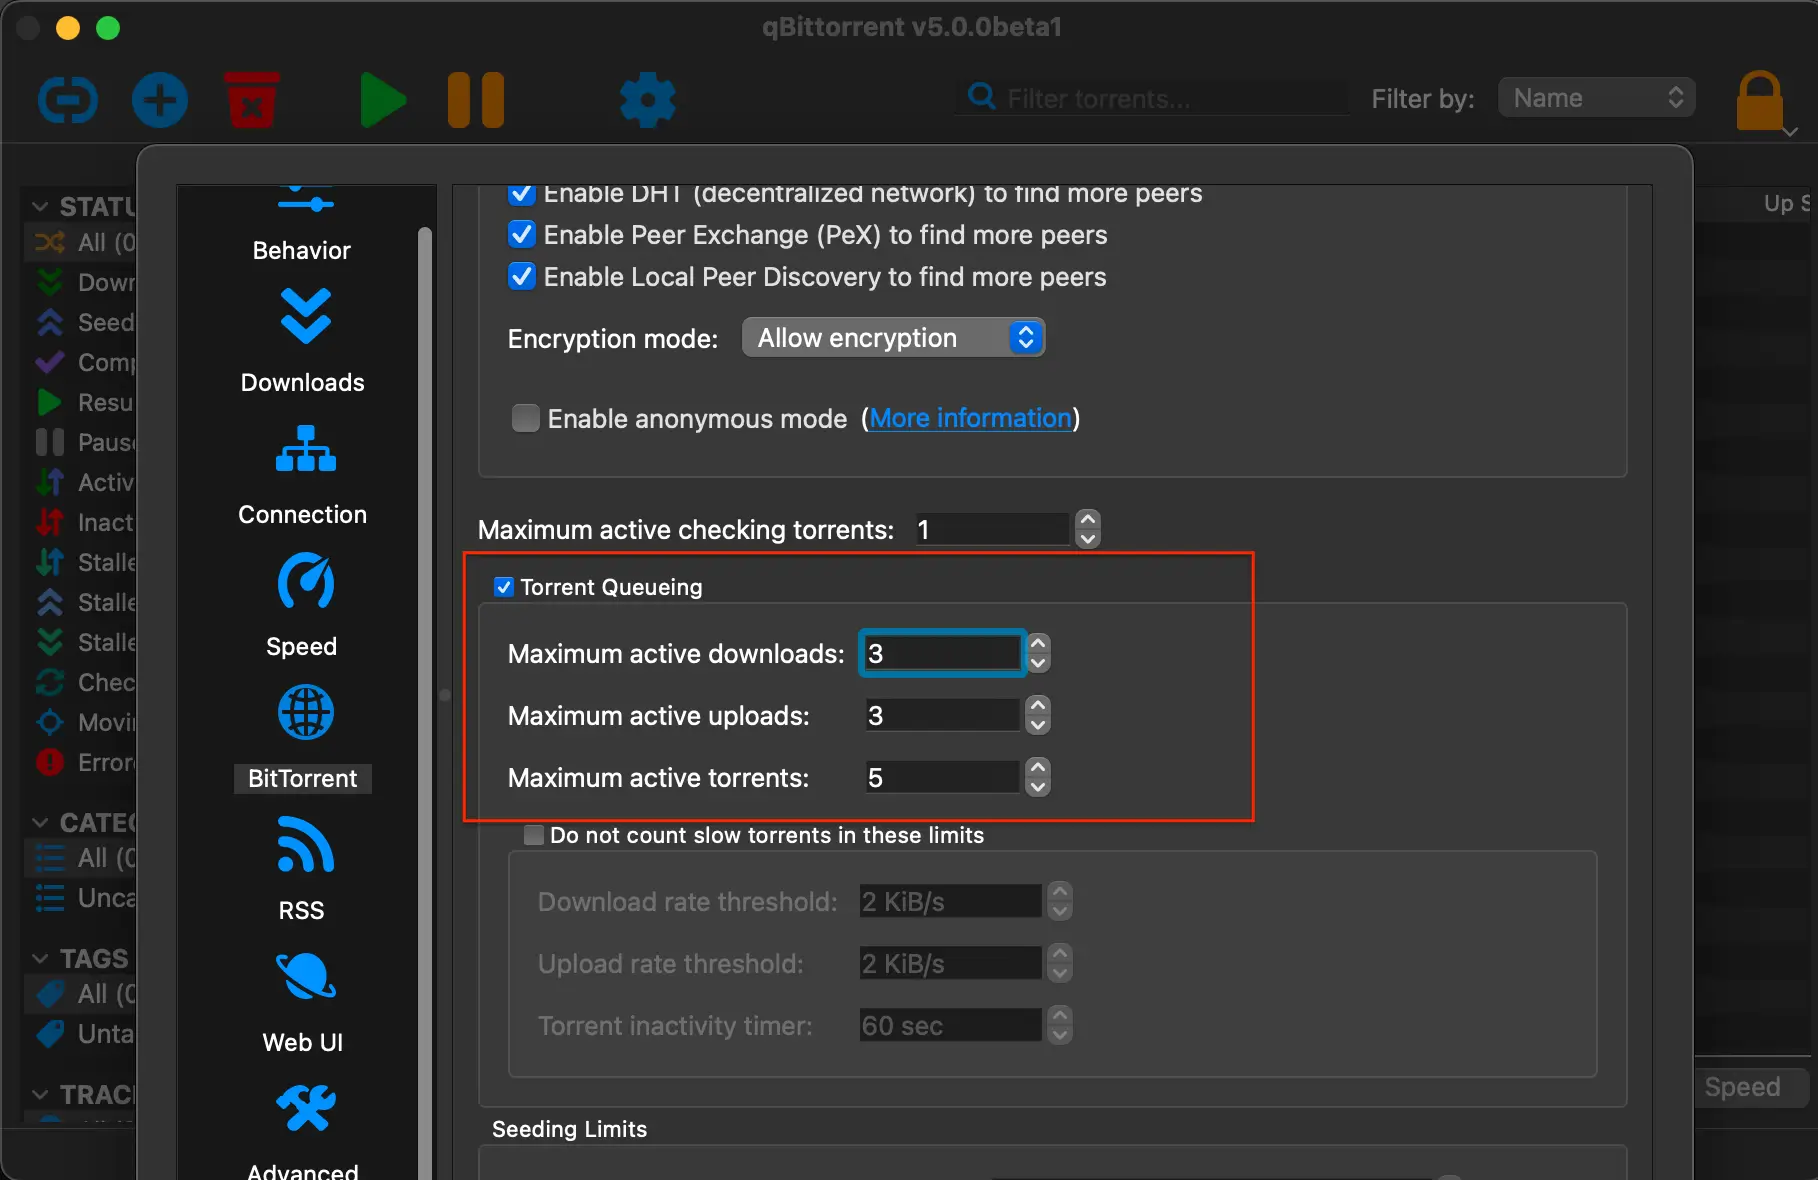Open the More information link
Screen dimensions: 1818x1180
coord(970,418)
